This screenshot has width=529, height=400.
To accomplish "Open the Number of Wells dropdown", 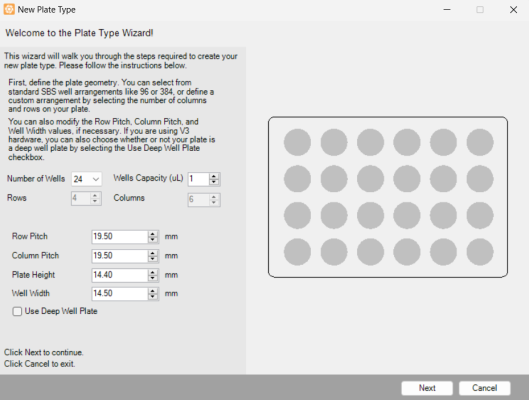I will [x=86, y=179].
